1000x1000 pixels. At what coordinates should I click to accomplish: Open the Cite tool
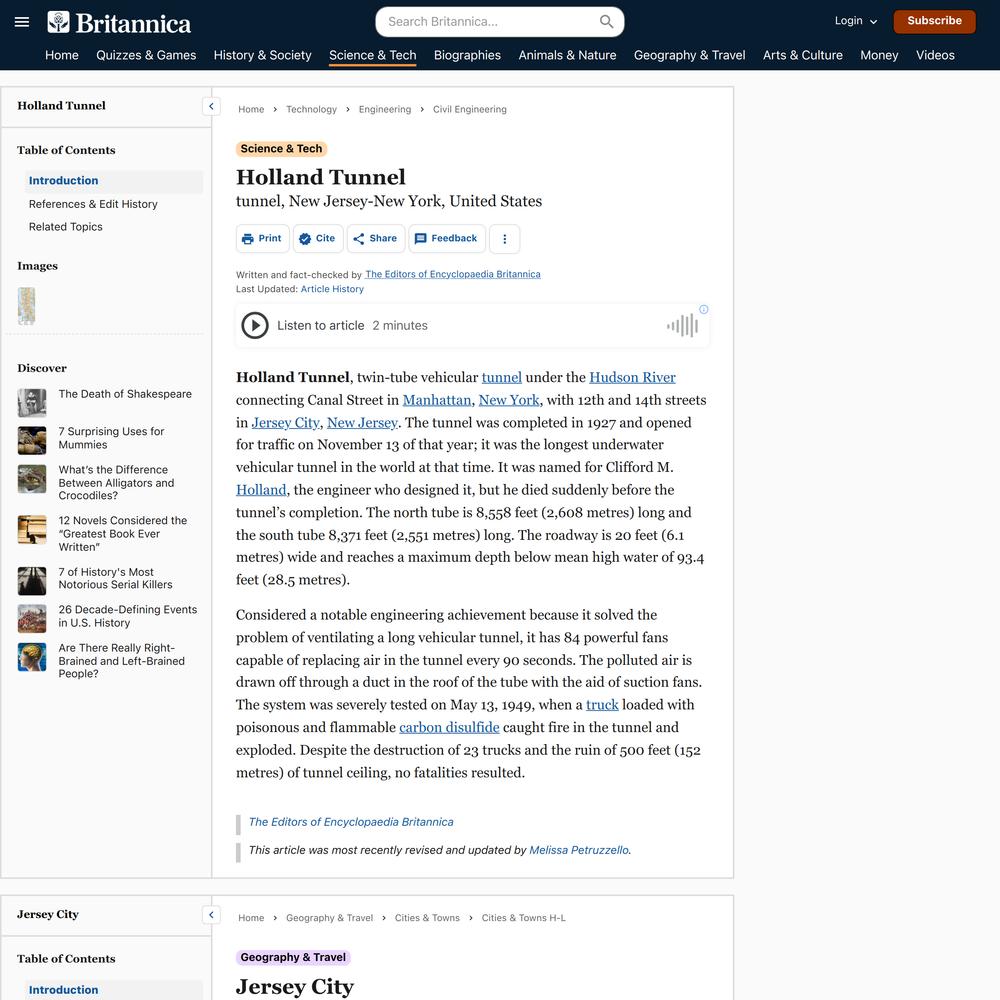coord(318,239)
